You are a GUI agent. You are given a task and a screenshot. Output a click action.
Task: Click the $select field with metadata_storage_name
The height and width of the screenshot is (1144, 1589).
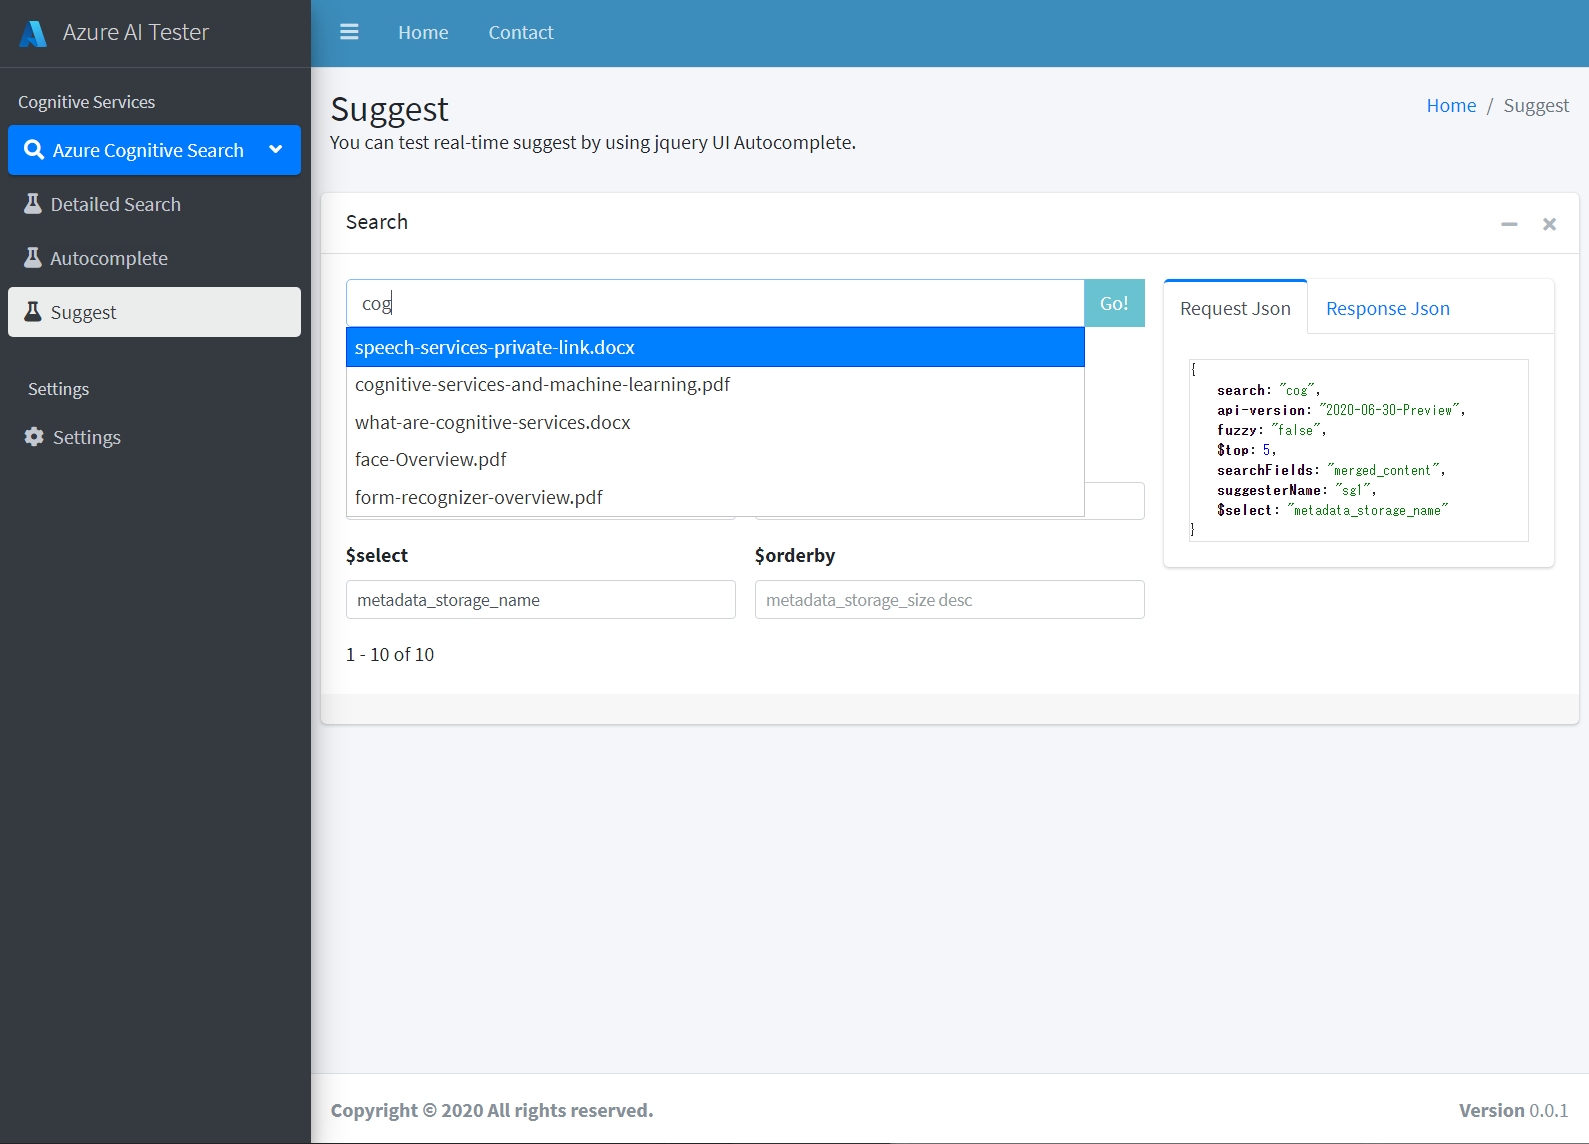(x=541, y=600)
